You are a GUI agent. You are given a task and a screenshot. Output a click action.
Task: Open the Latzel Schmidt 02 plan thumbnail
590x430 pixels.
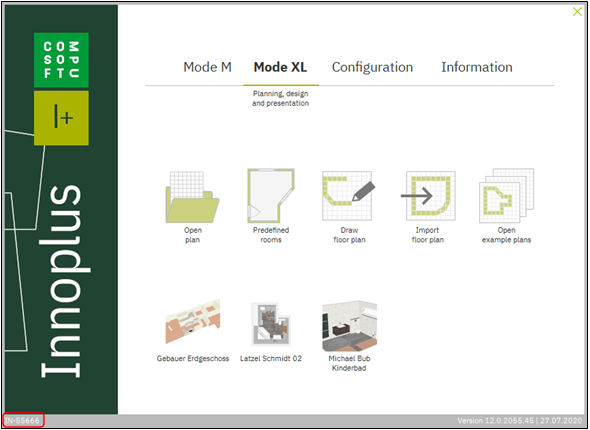tap(271, 324)
